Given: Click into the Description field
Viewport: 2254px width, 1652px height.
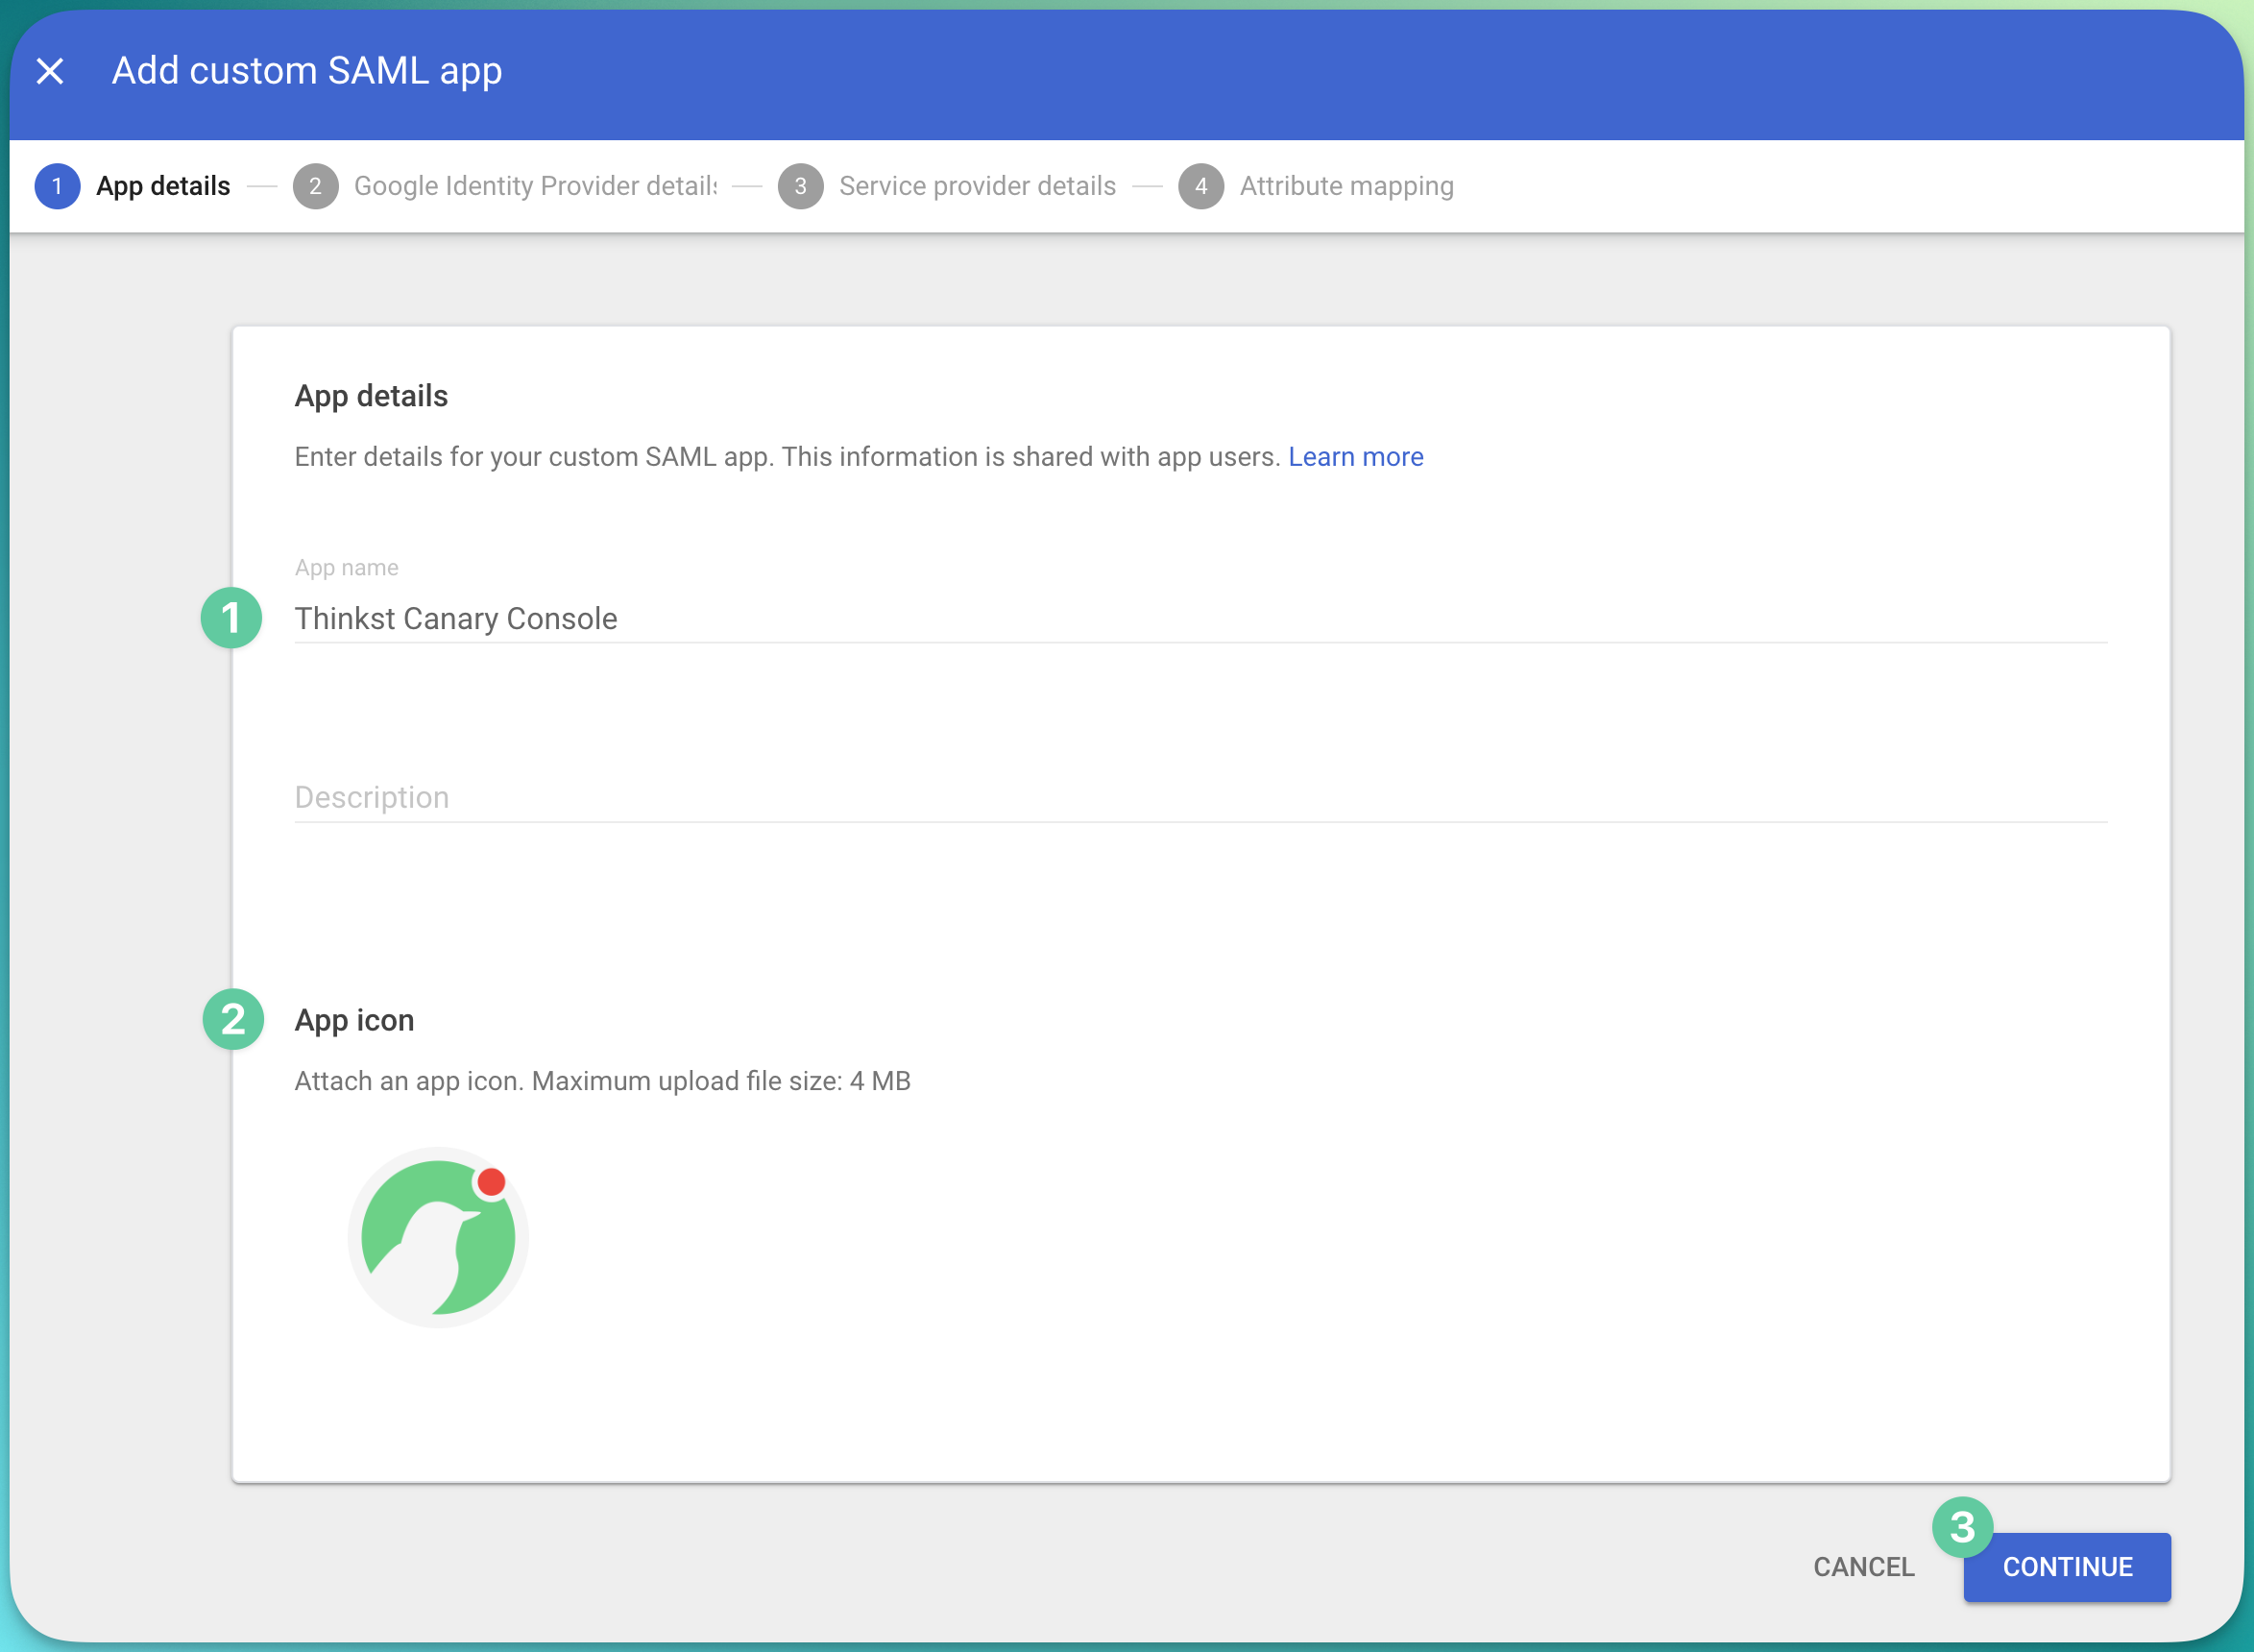Looking at the screenshot, I should 1200,797.
